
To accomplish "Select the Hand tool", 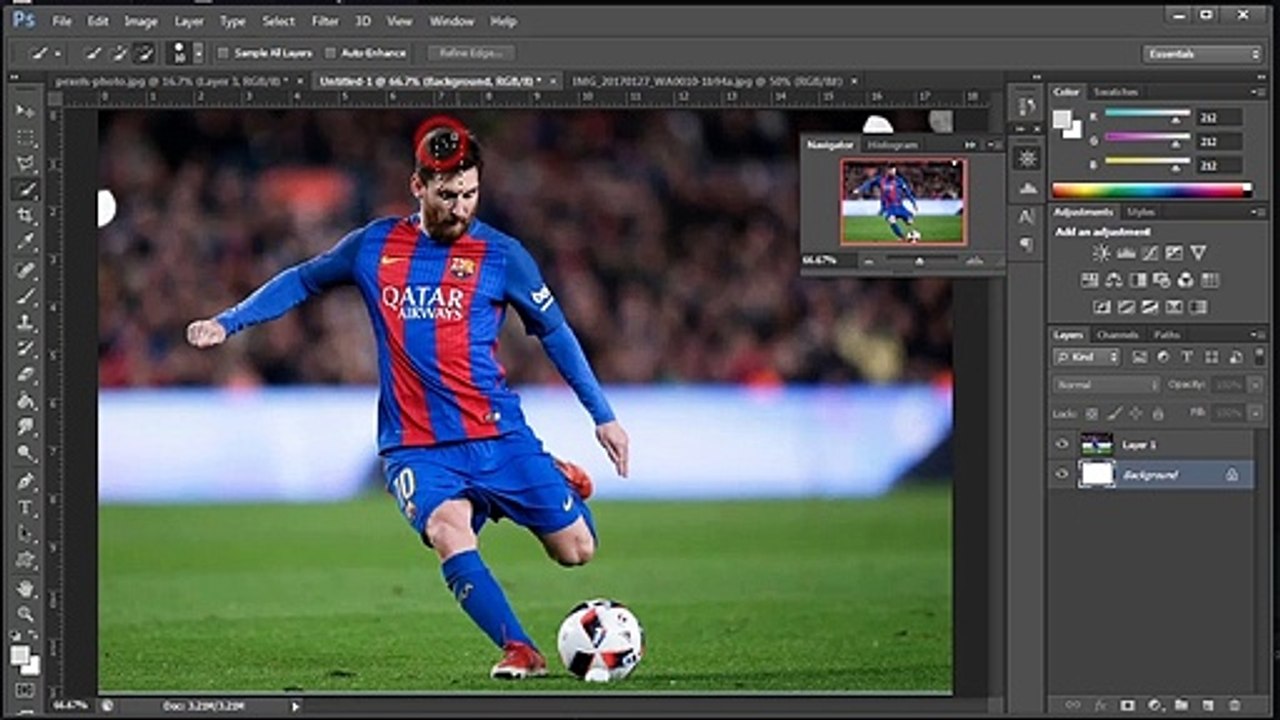I will pyautogui.click(x=26, y=588).
